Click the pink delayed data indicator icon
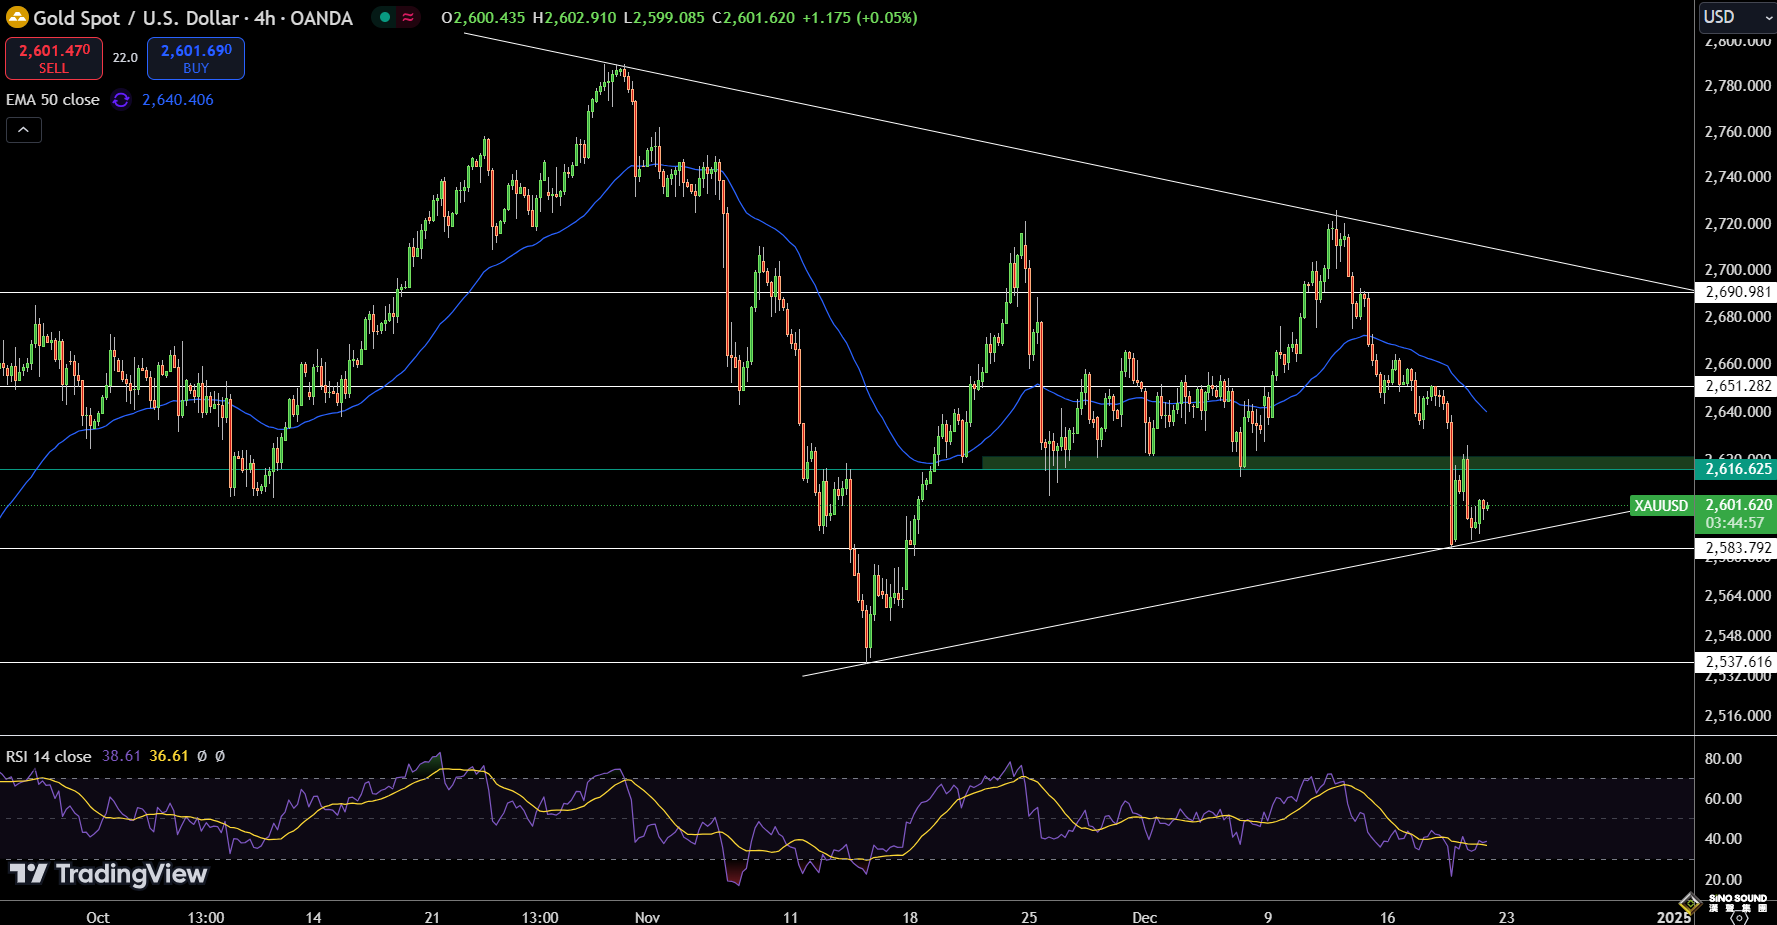The height and width of the screenshot is (925, 1777). coord(408,17)
